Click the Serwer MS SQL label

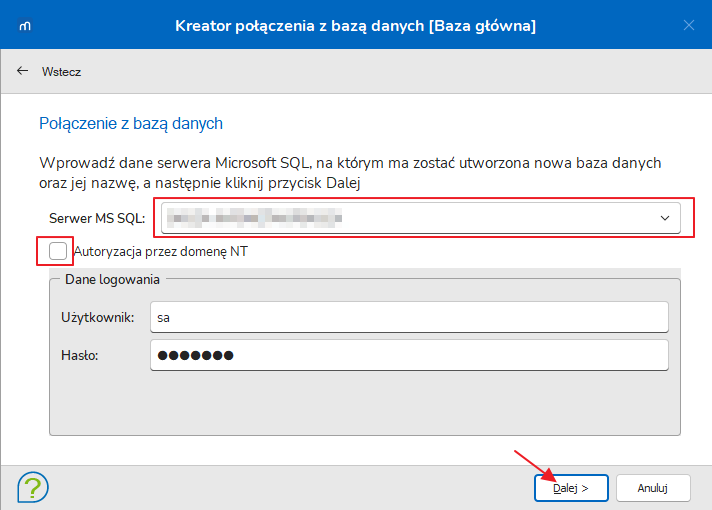(97, 218)
